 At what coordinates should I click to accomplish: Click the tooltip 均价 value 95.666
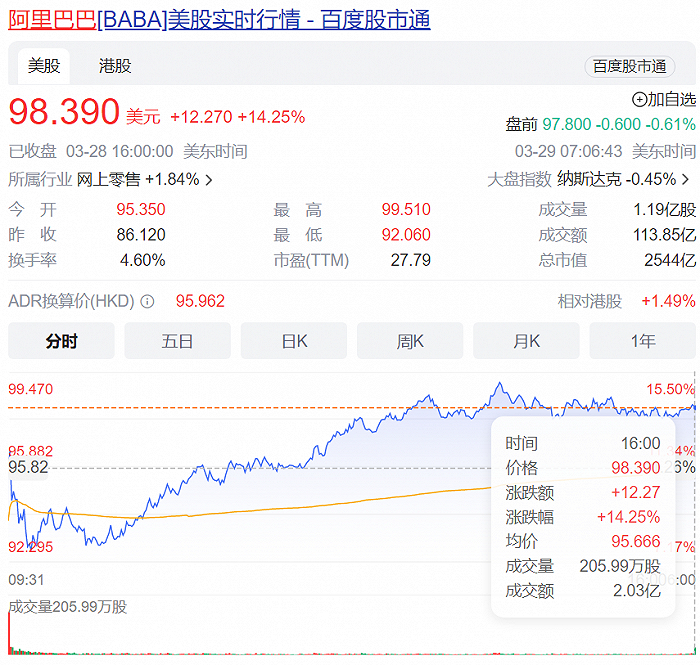tap(635, 541)
